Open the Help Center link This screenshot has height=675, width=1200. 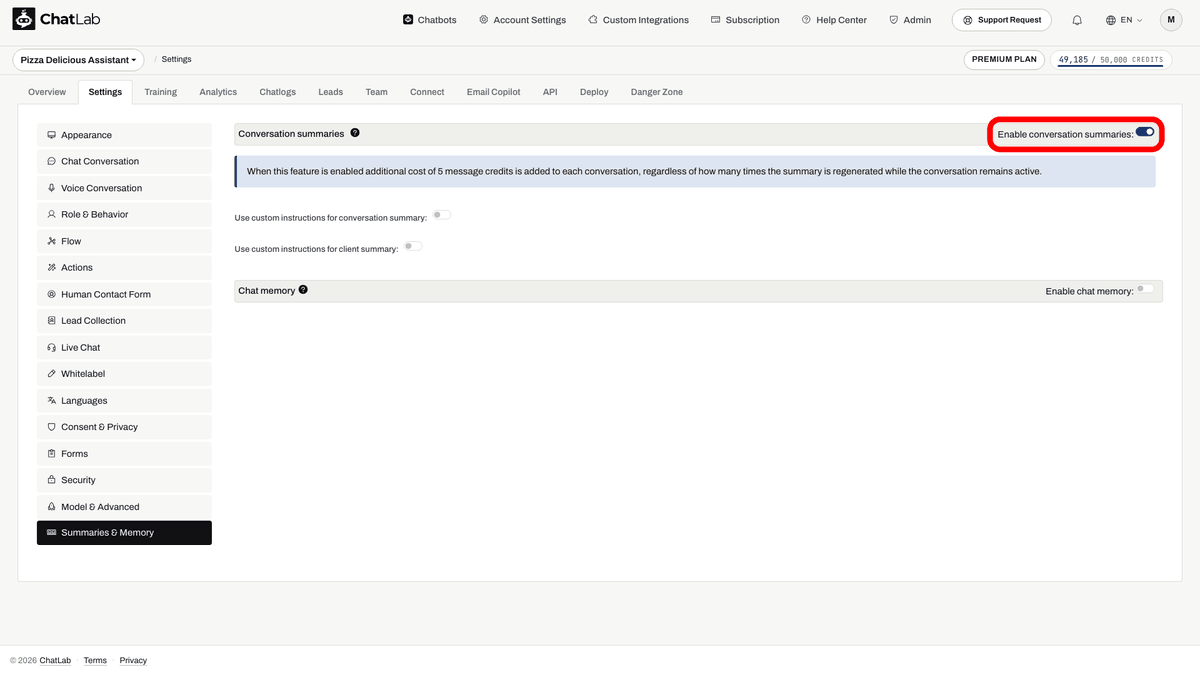[x=834, y=20]
